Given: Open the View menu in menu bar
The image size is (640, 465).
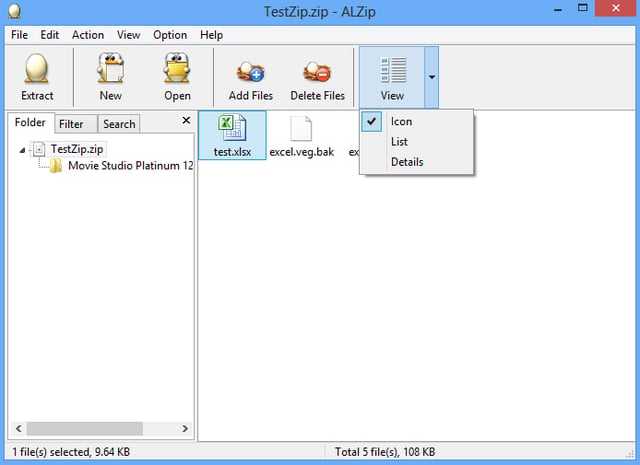Looking at the screenshot, I should tap(129, 35).
